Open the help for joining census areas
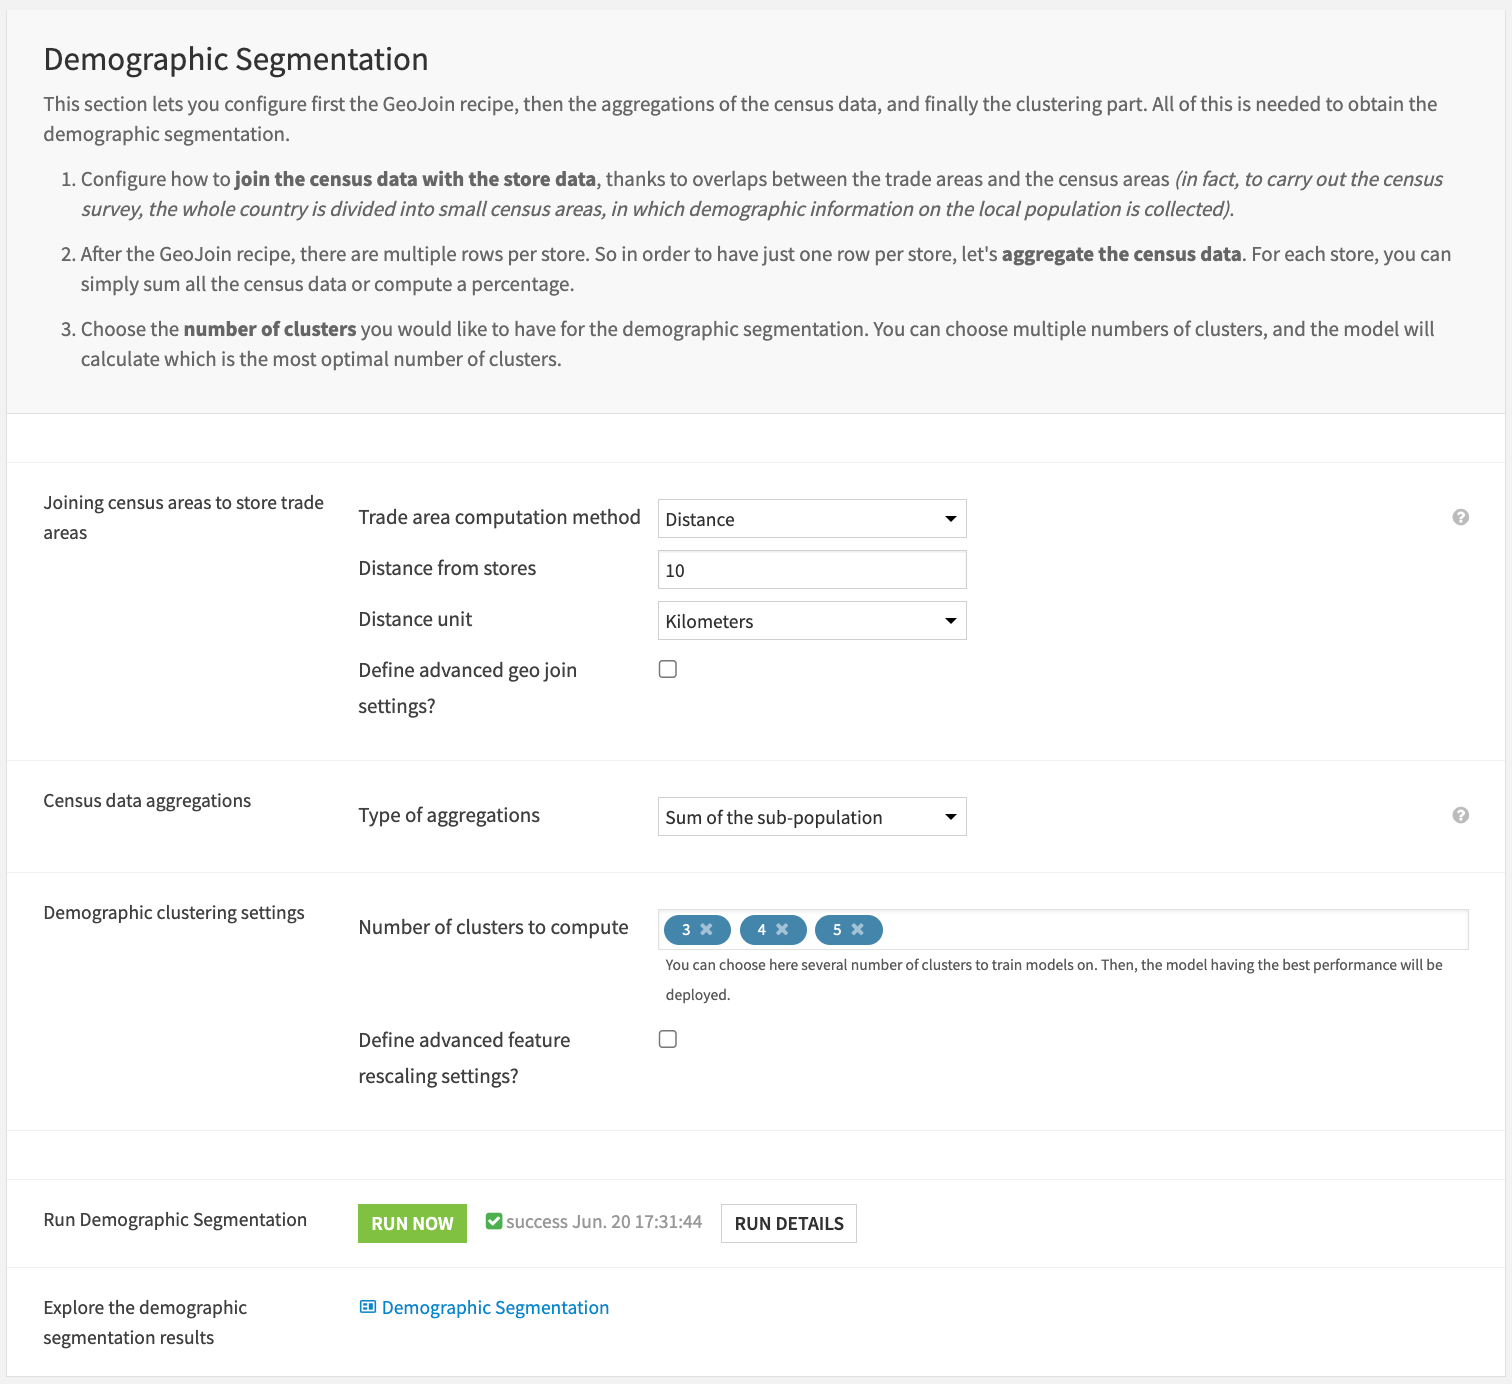 1460,517
